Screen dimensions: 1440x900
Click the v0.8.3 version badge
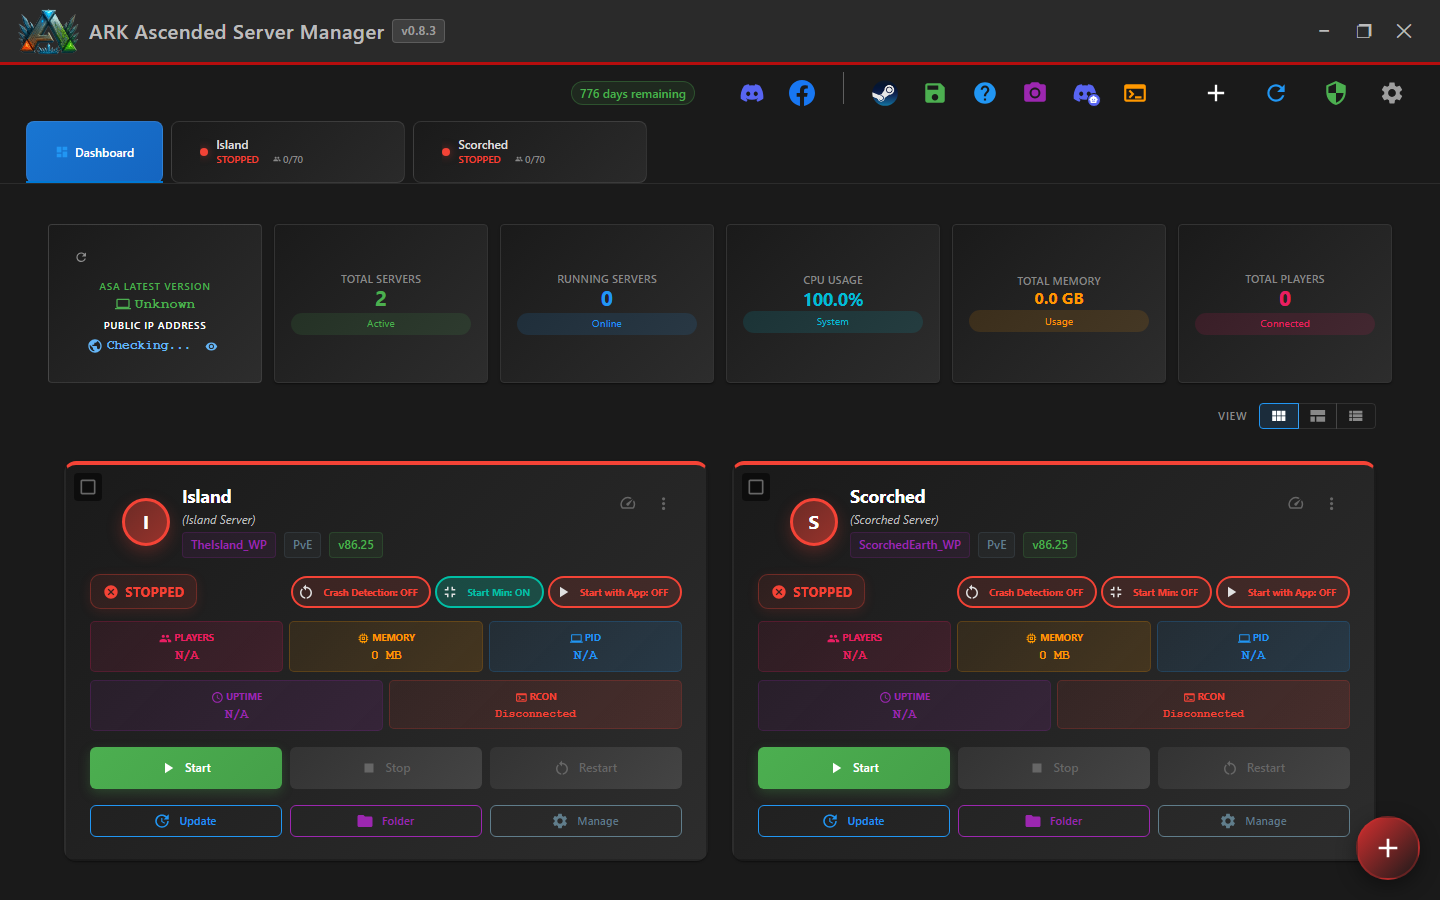(418, 31)
